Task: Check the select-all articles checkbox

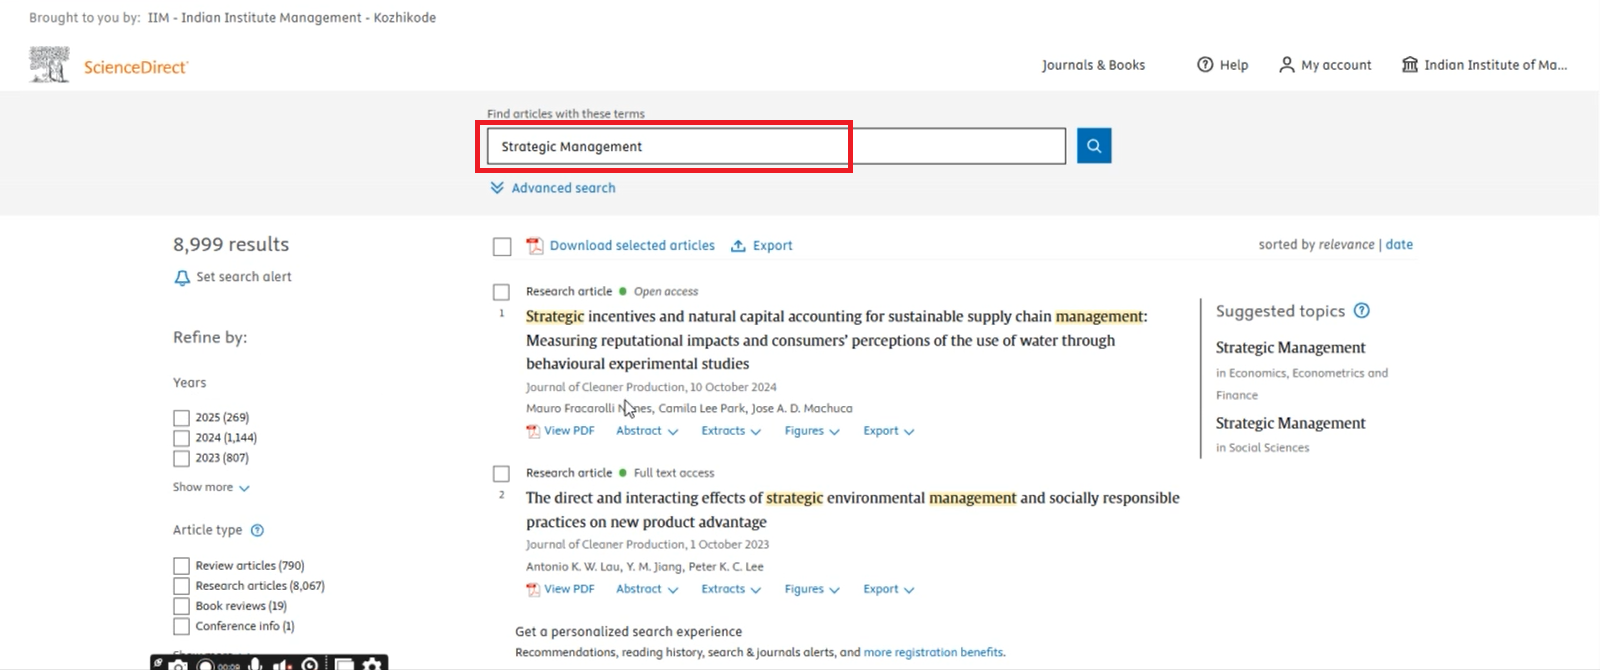Action: point(502,246)
